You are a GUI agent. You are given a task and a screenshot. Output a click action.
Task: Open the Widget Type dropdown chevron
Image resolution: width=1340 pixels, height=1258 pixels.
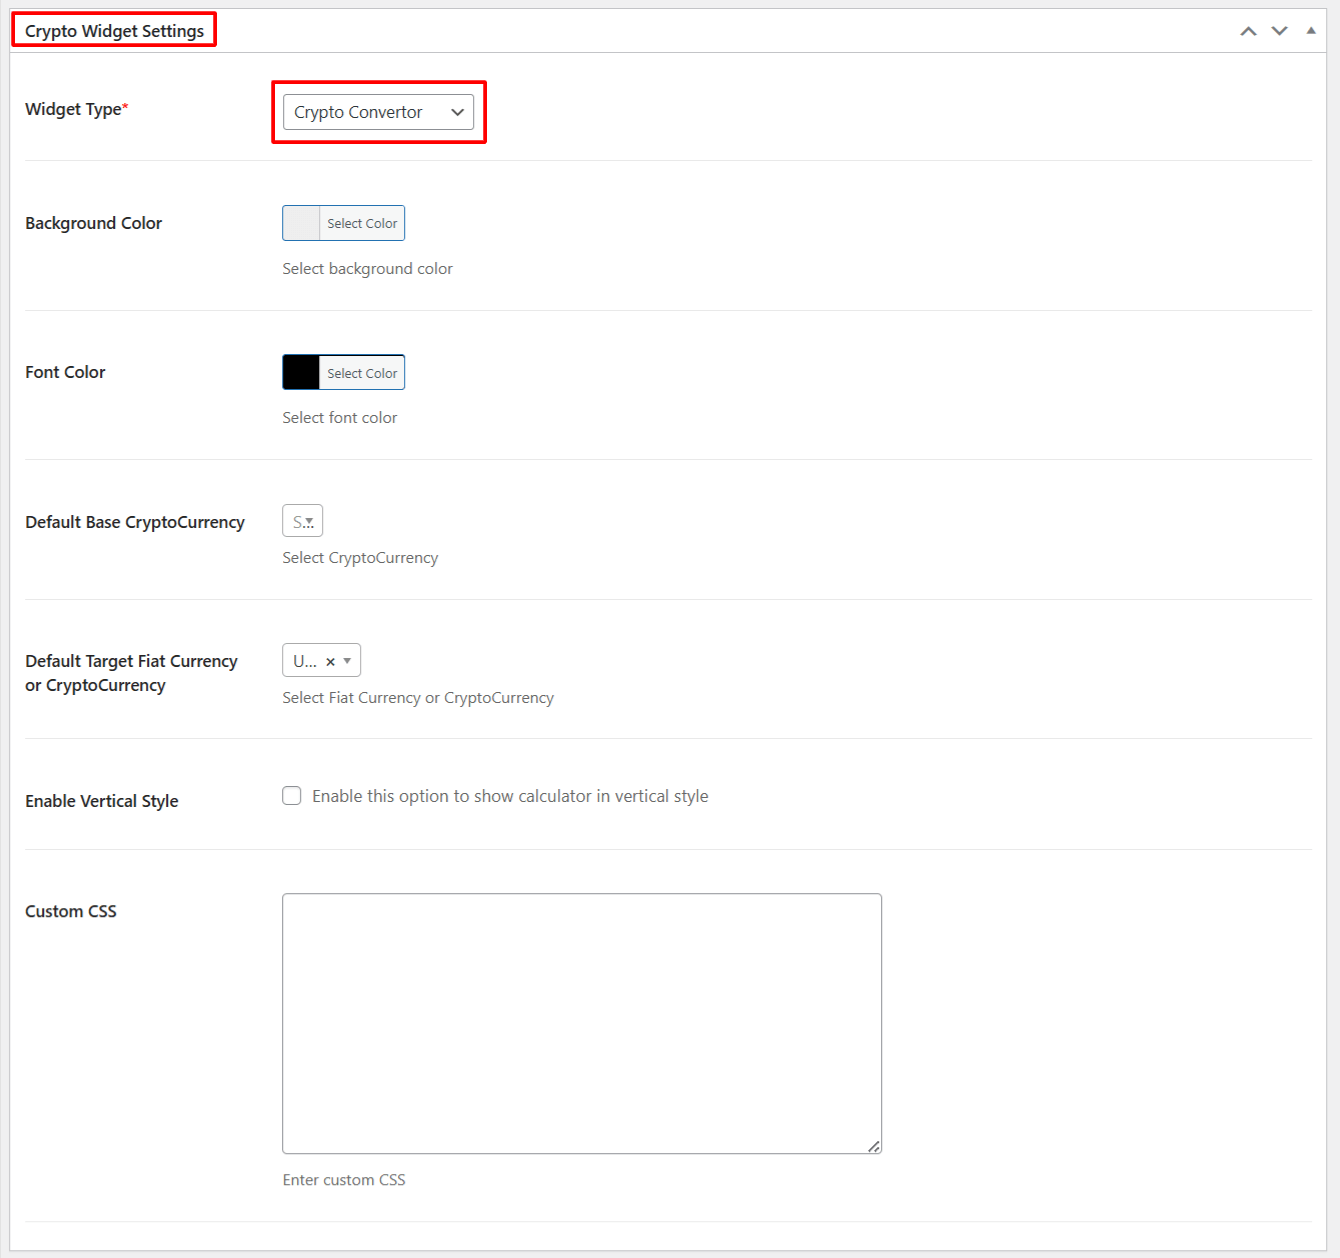coord(457,112)
